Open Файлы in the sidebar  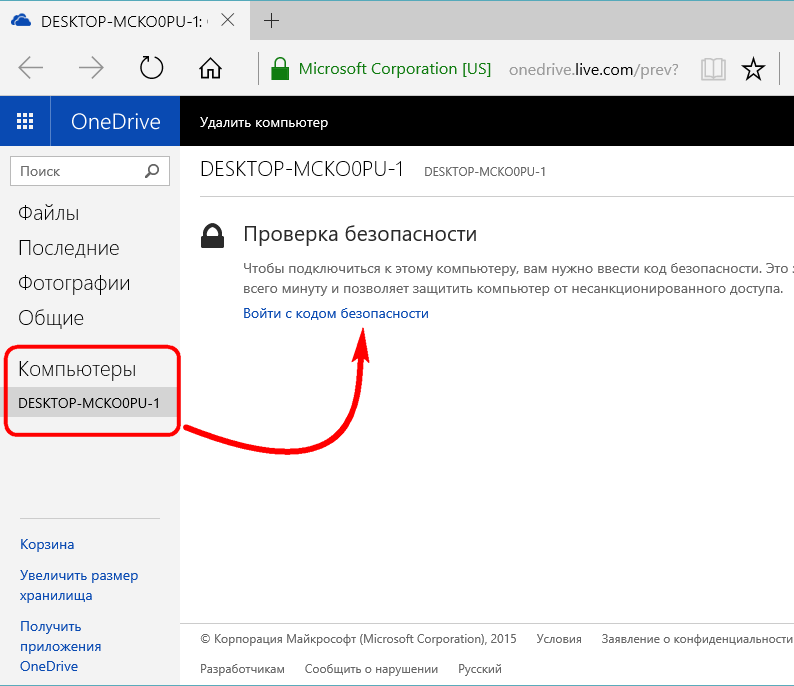click(x=49, y=213)
